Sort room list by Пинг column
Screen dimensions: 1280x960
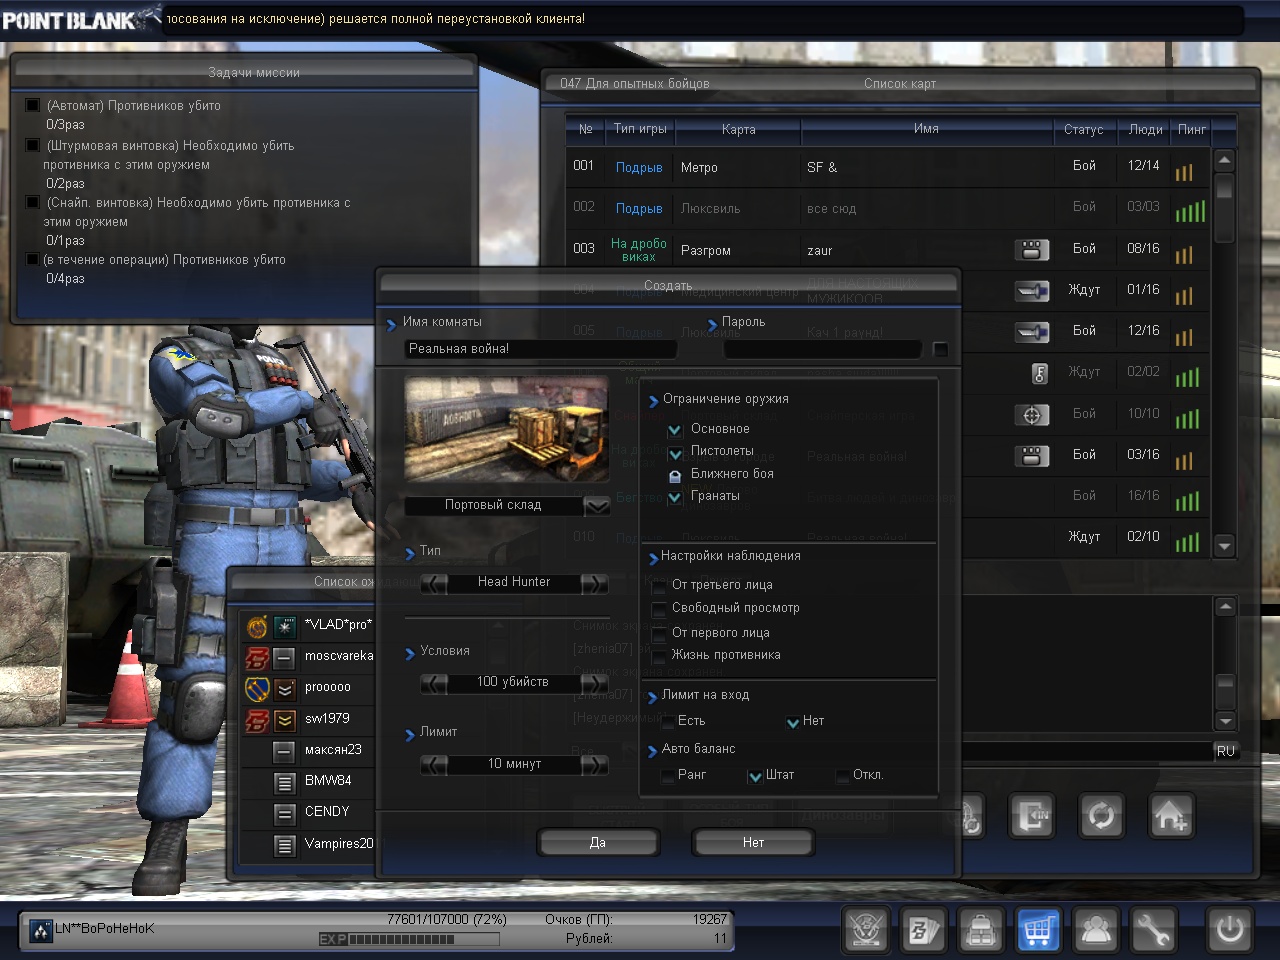pyautogui.click(x=1191, y=130)
